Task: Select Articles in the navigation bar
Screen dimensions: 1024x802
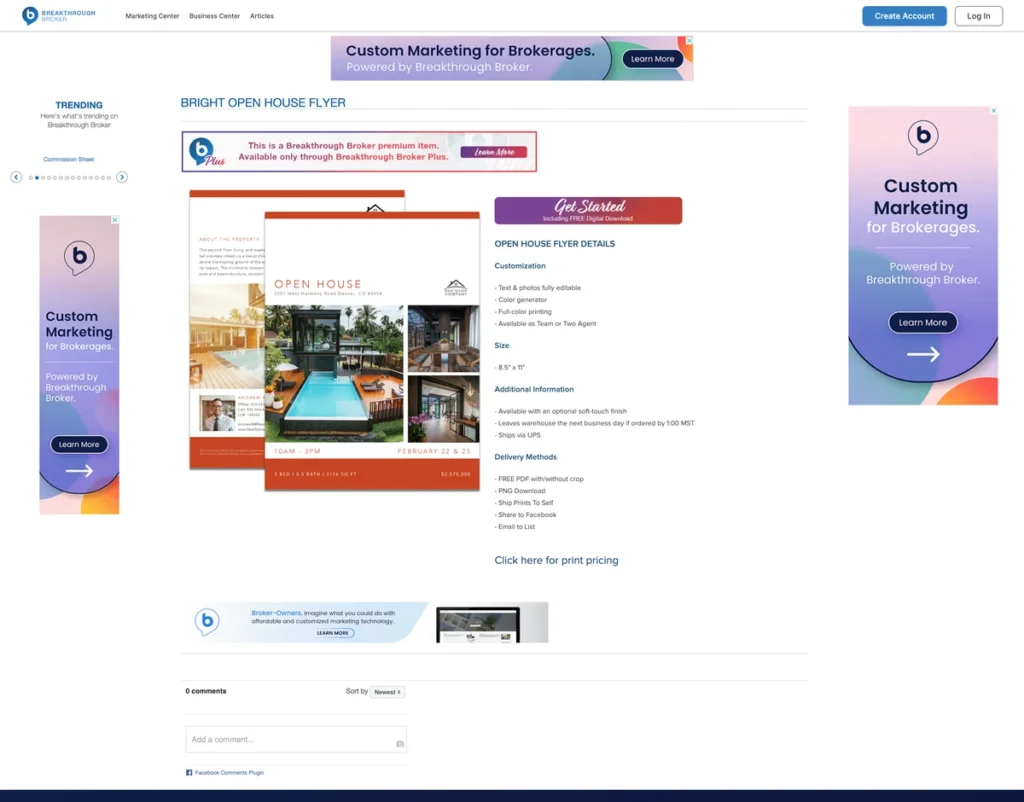Action: pos(262,16)
